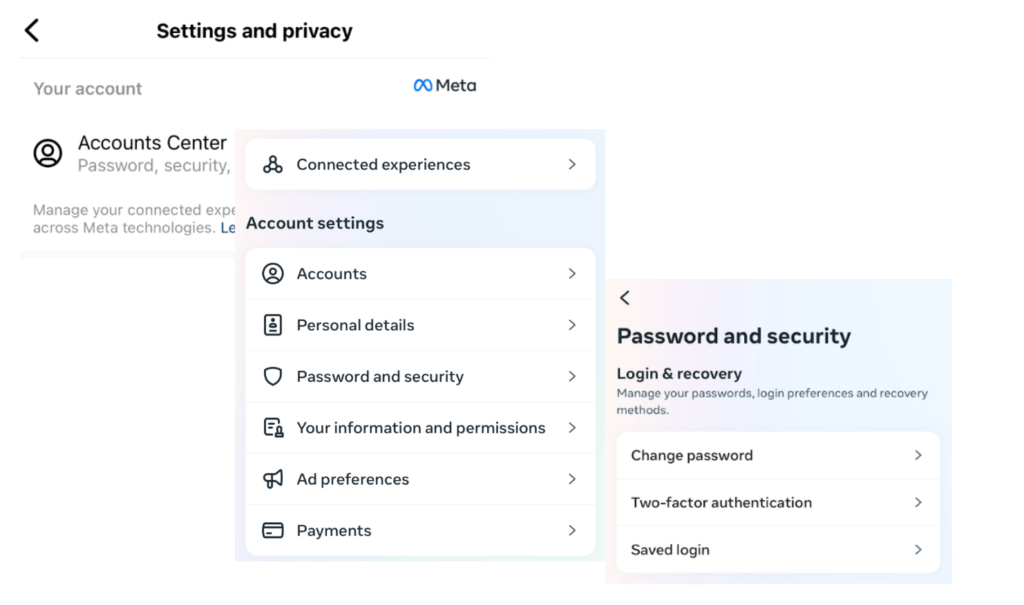Click the Accounts Center profile icon
This screenshot has height=605, width=1024.
48,153
